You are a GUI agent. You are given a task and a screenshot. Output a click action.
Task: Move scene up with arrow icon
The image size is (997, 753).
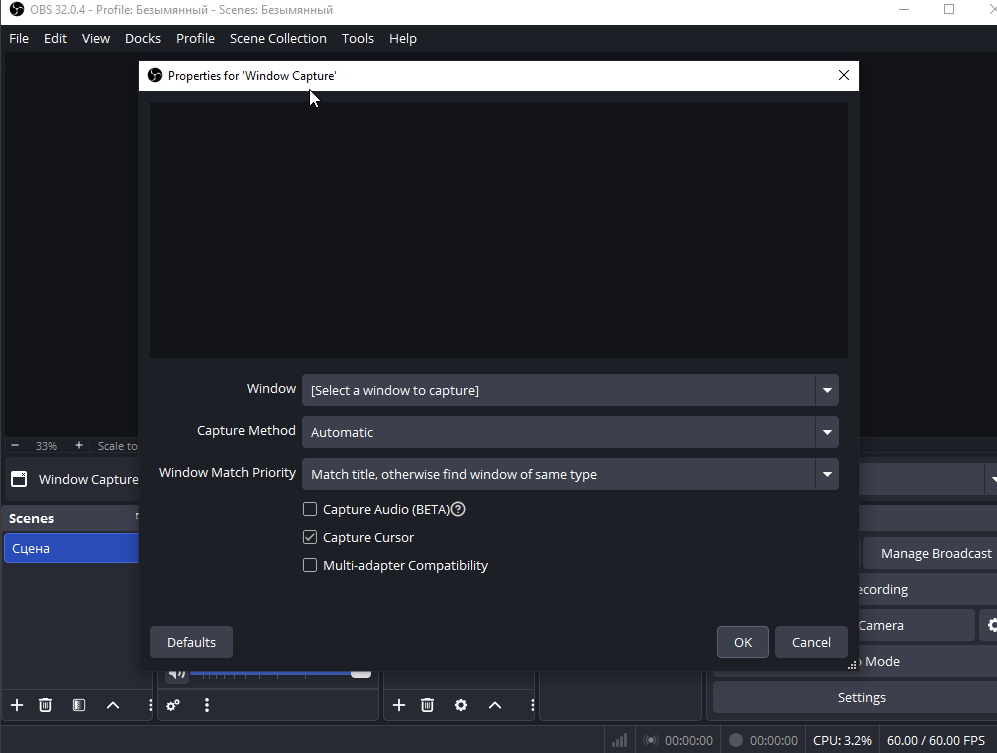point(113,705)
